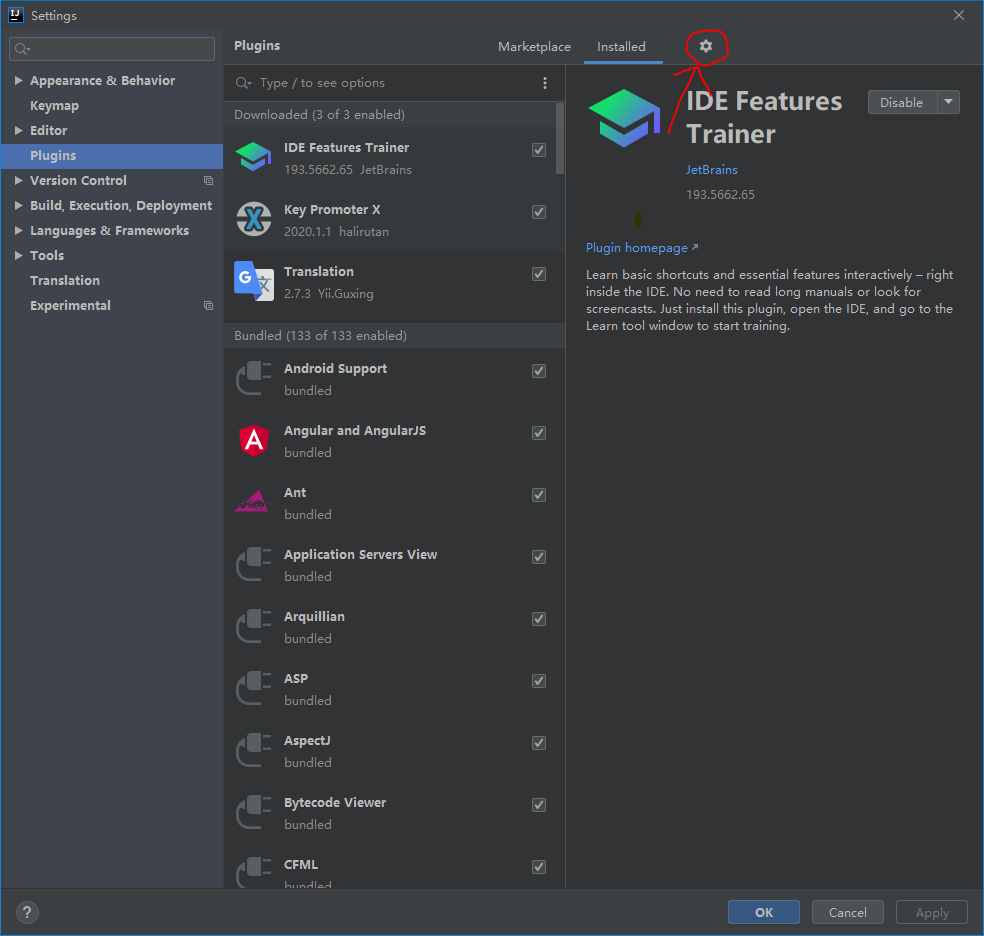984x936 pixels.
Task: Click the IDE Features Trainer plugin icon
Action: tap(253, 157)
